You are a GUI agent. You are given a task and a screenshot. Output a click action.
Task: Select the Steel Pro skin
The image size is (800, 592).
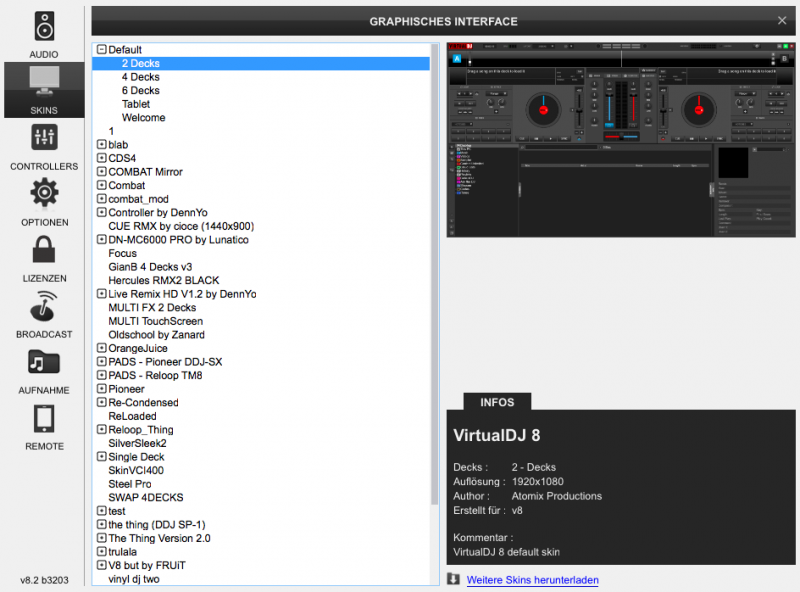[130, 484]
